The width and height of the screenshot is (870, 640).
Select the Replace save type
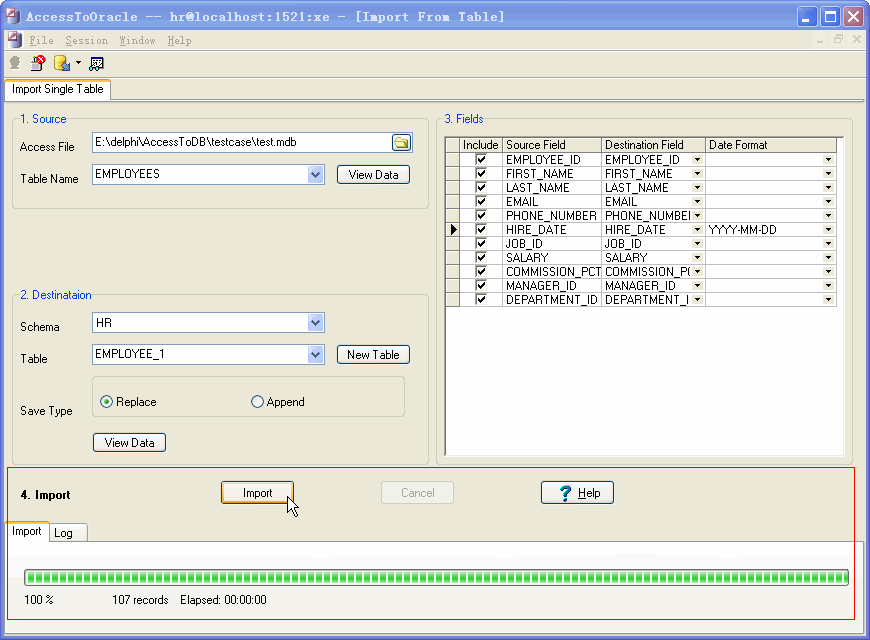(106, 402)
